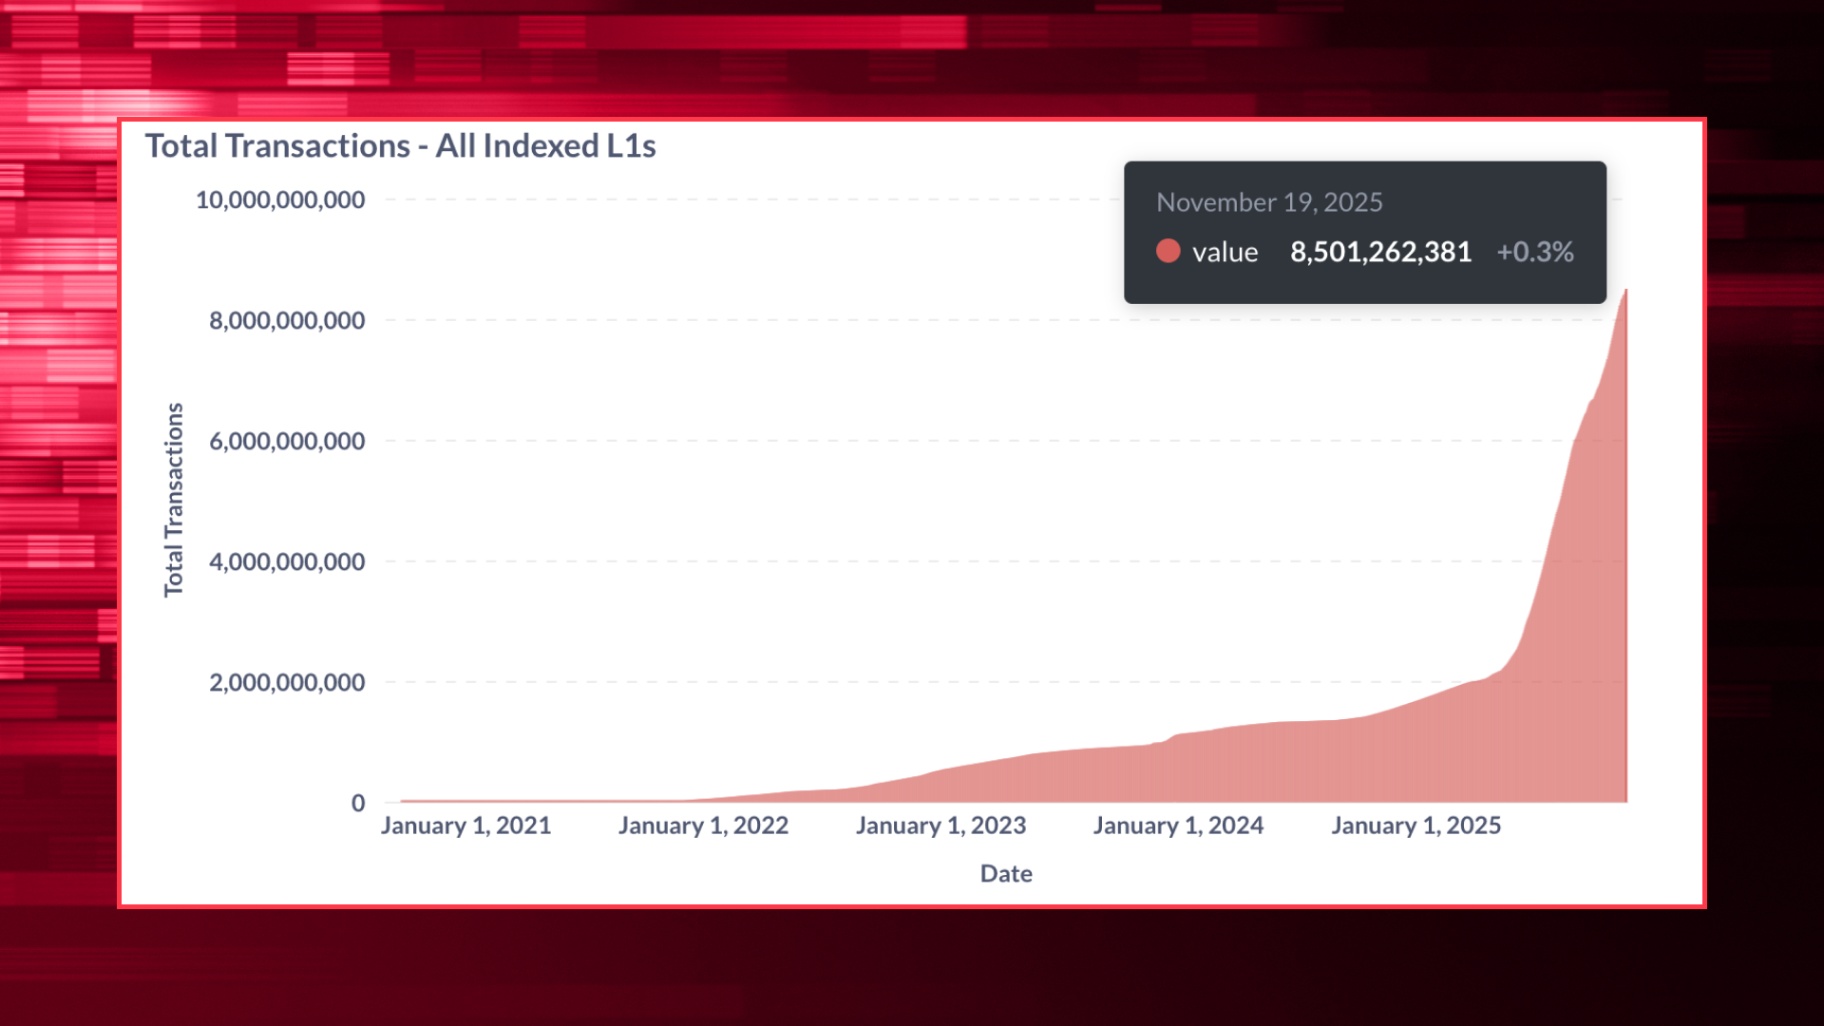This screenshot has height=1026, width=1824.
Task: Click the January 1, 2021 x-axis label
Action: 466,826
